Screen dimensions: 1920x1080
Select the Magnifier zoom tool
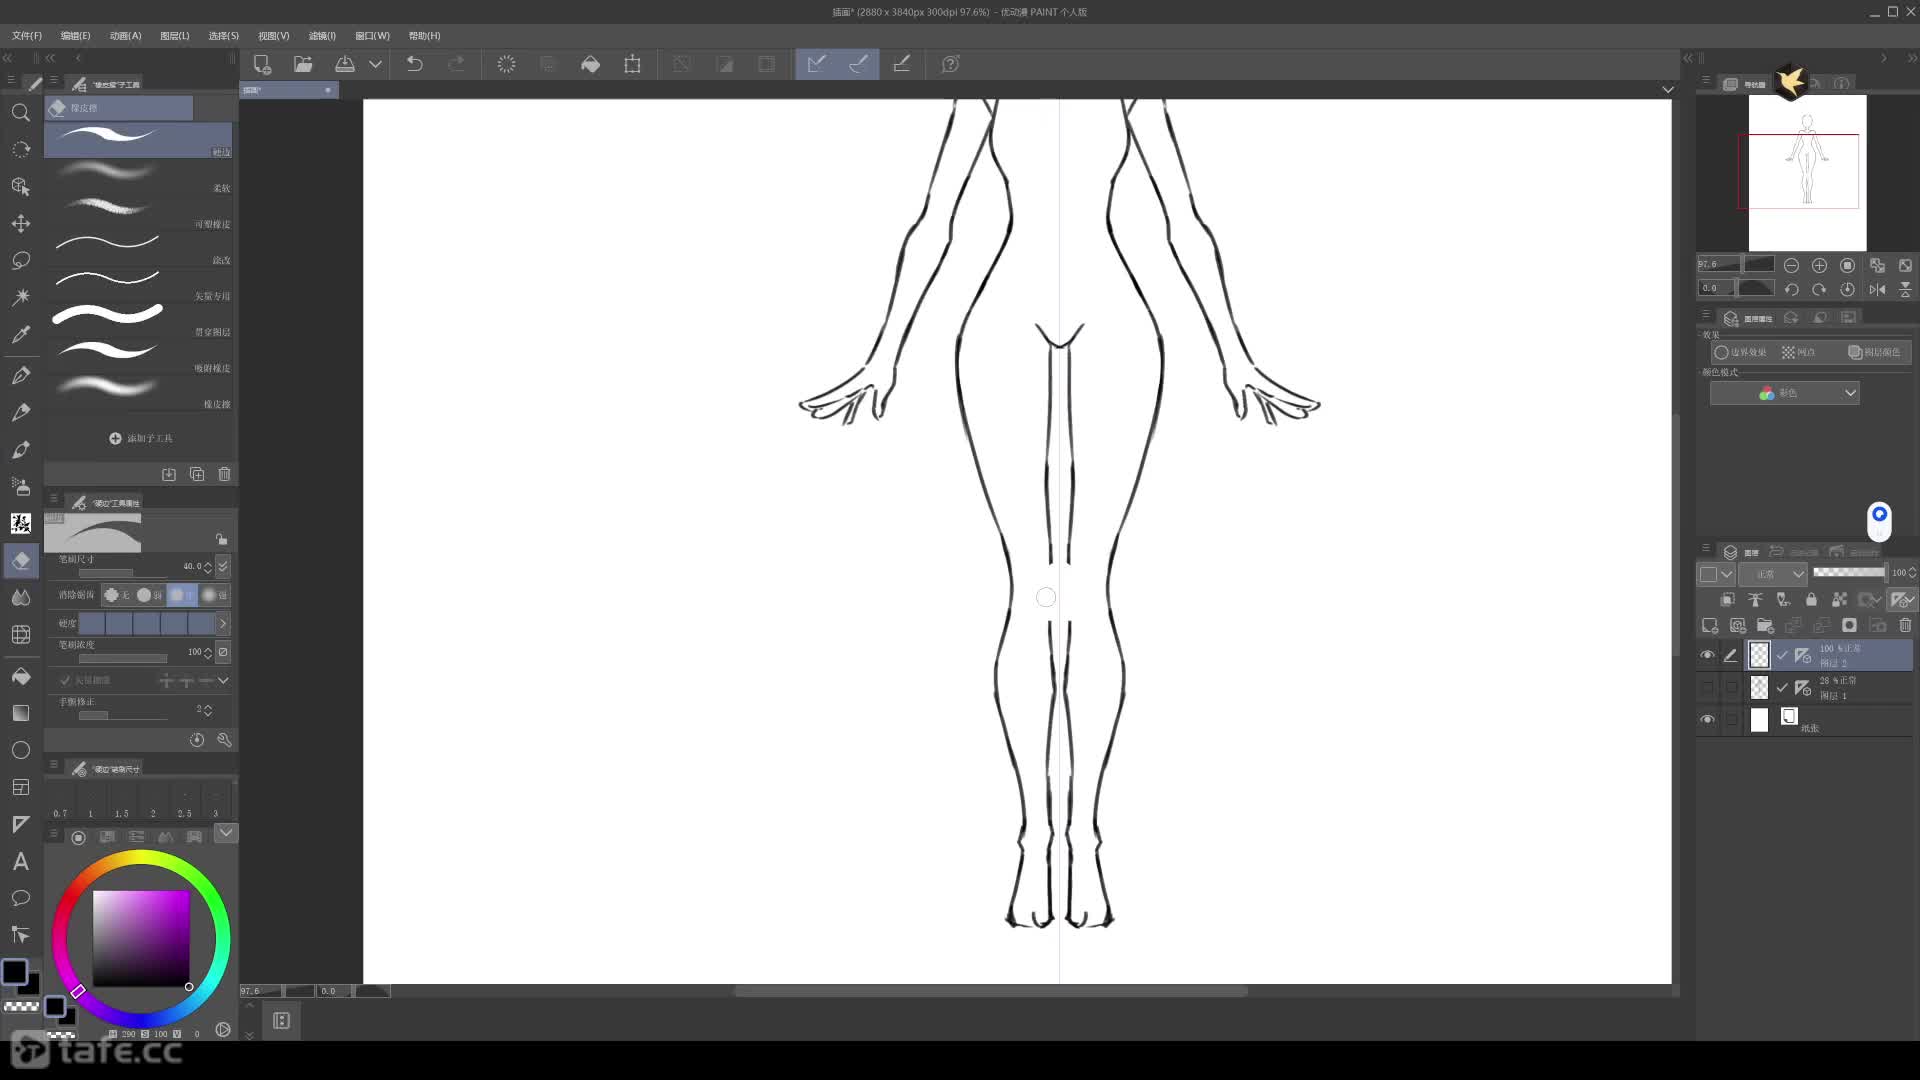20,112
